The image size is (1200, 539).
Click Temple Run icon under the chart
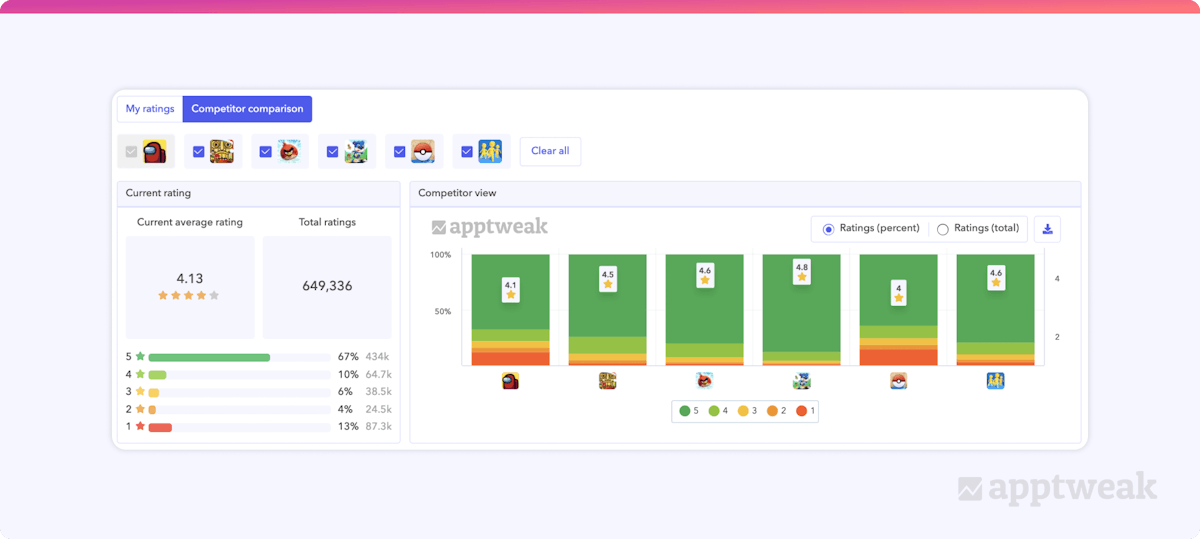(x=607, y=381)
